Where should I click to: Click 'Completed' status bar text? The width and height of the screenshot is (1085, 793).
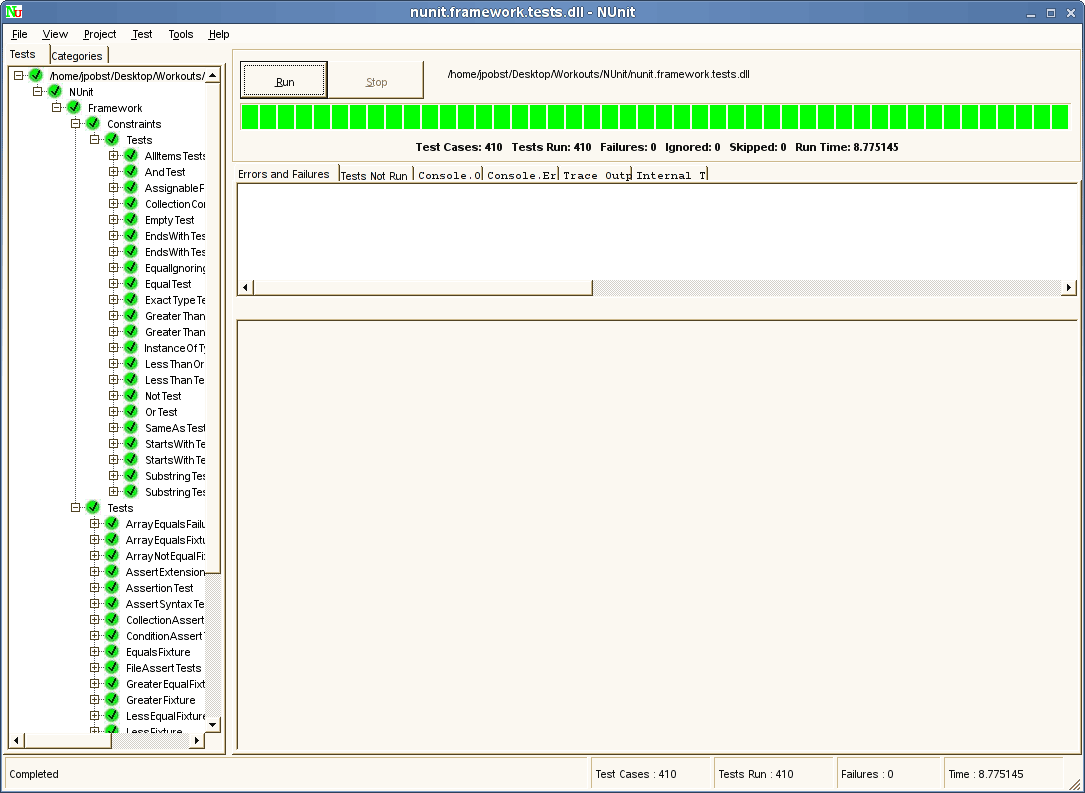pos(34,774)
